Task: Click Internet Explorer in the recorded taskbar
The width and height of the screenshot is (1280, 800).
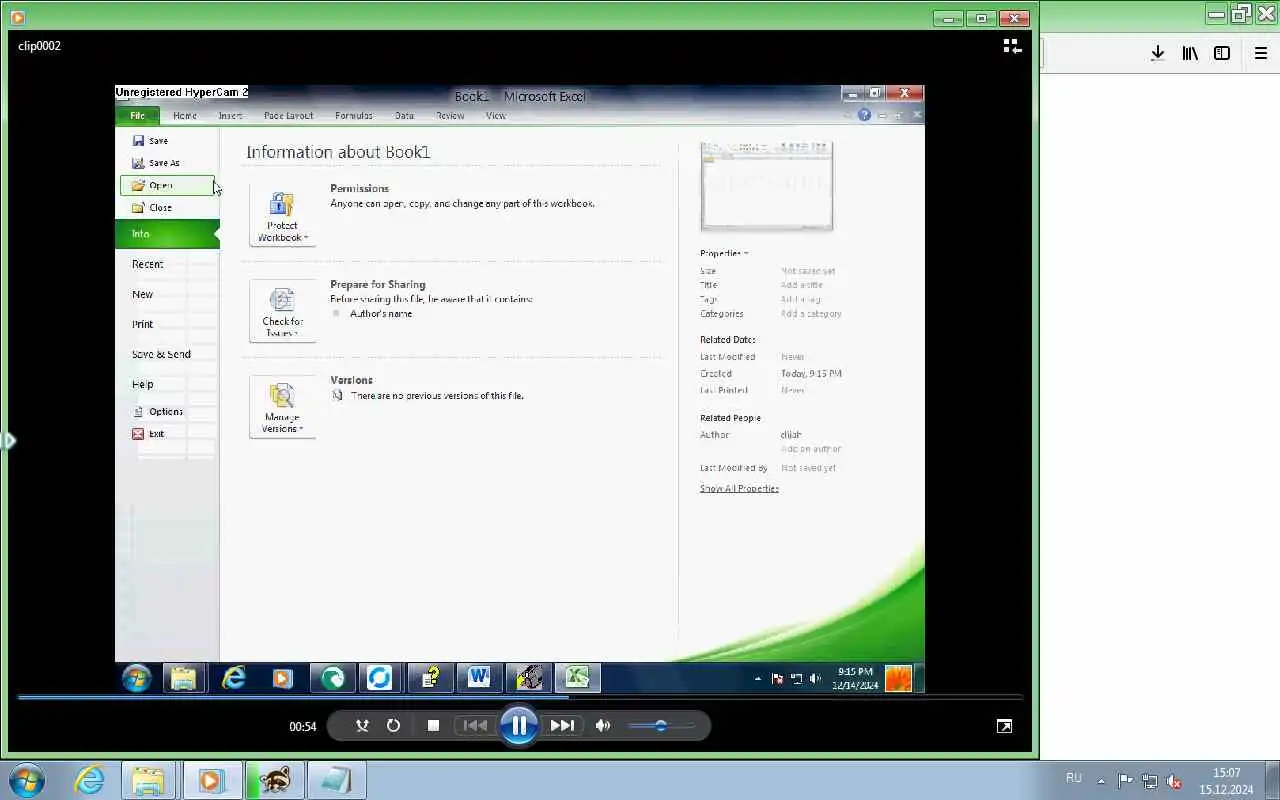Action: coord(234,678)
